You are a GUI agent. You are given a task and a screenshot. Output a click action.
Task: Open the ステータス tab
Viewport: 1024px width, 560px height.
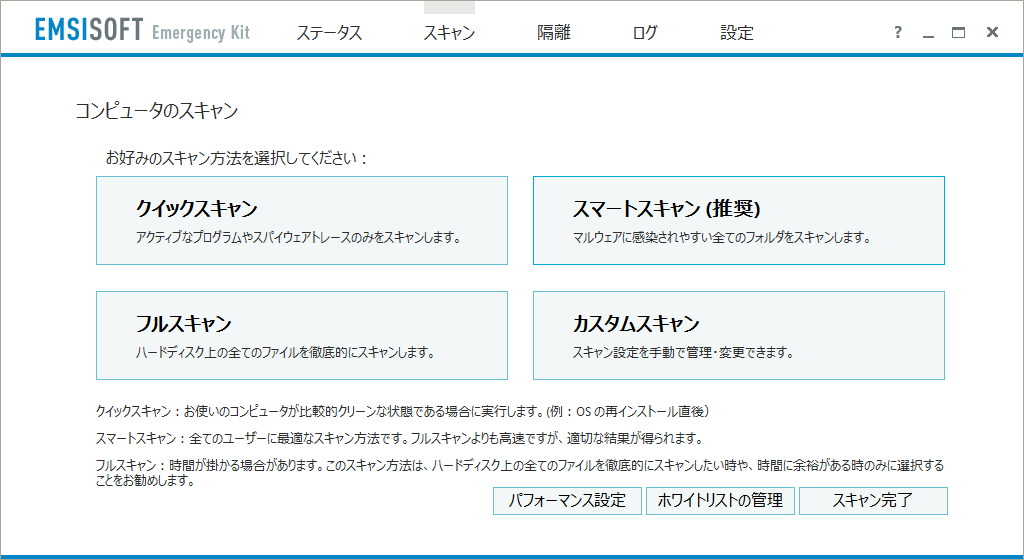click(x=328, y=32)
